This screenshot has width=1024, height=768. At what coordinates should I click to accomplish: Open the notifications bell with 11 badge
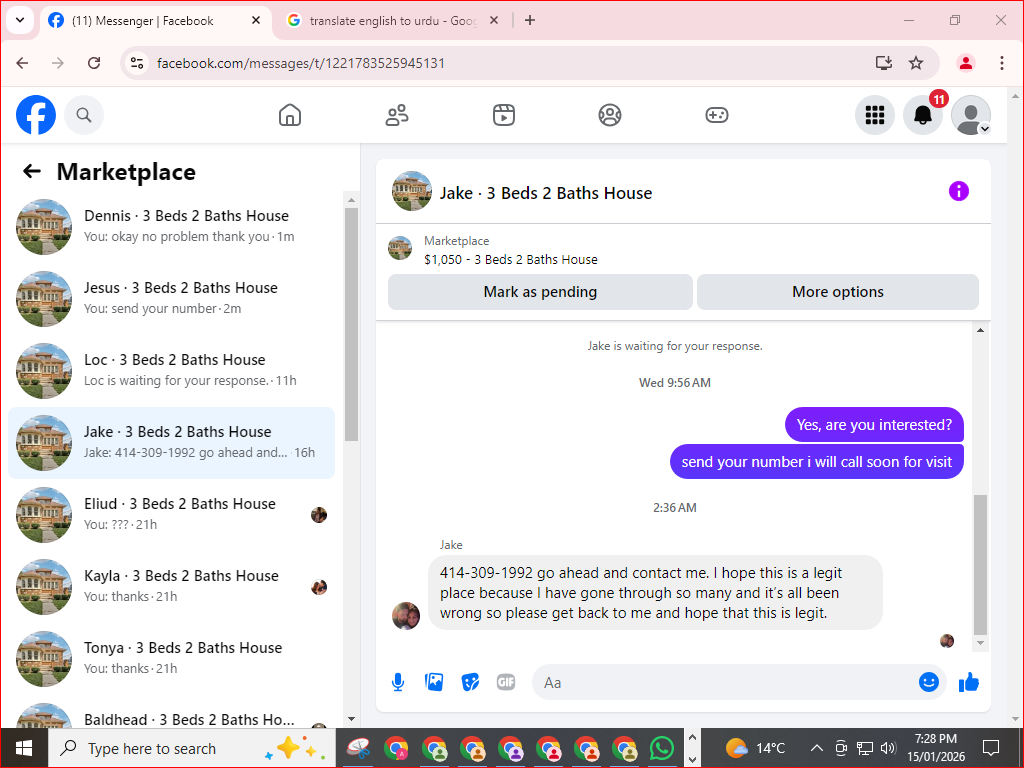tap(923, 115)
